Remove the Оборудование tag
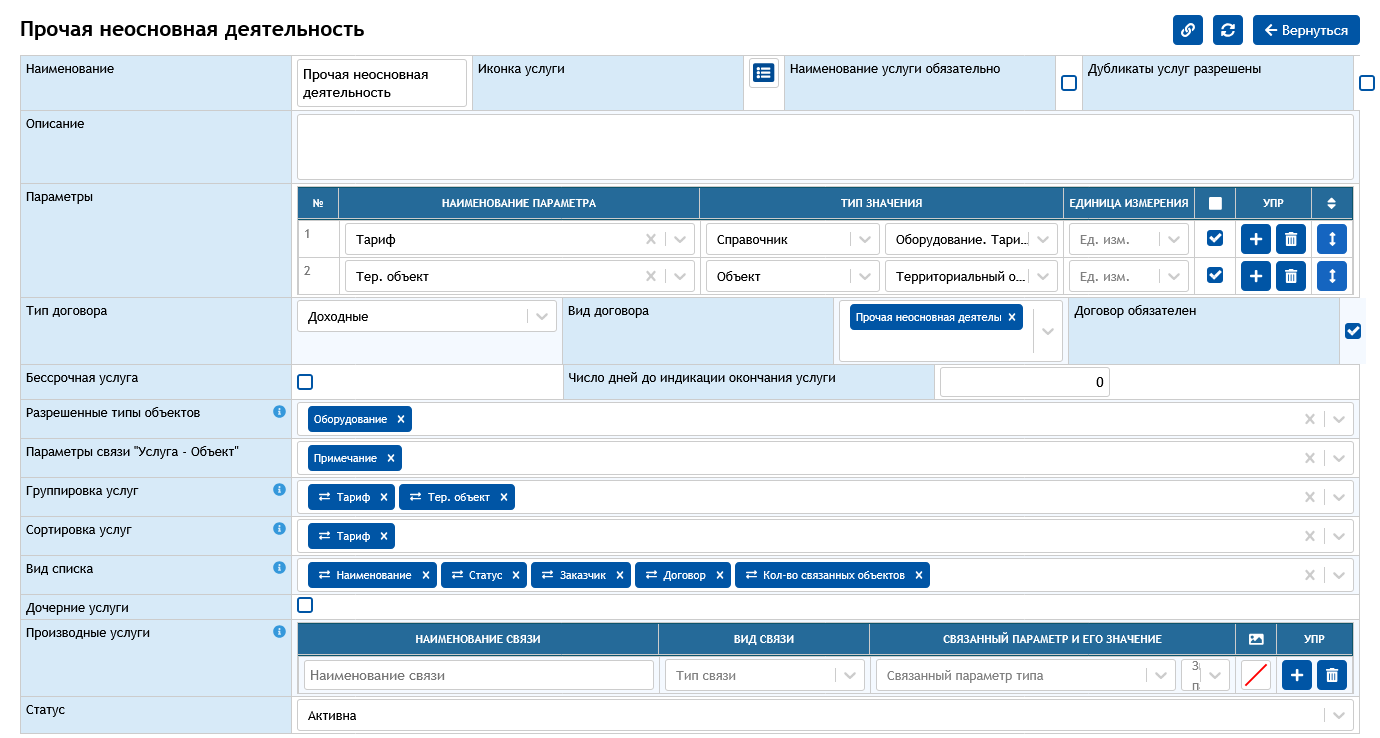 point(401,419)
